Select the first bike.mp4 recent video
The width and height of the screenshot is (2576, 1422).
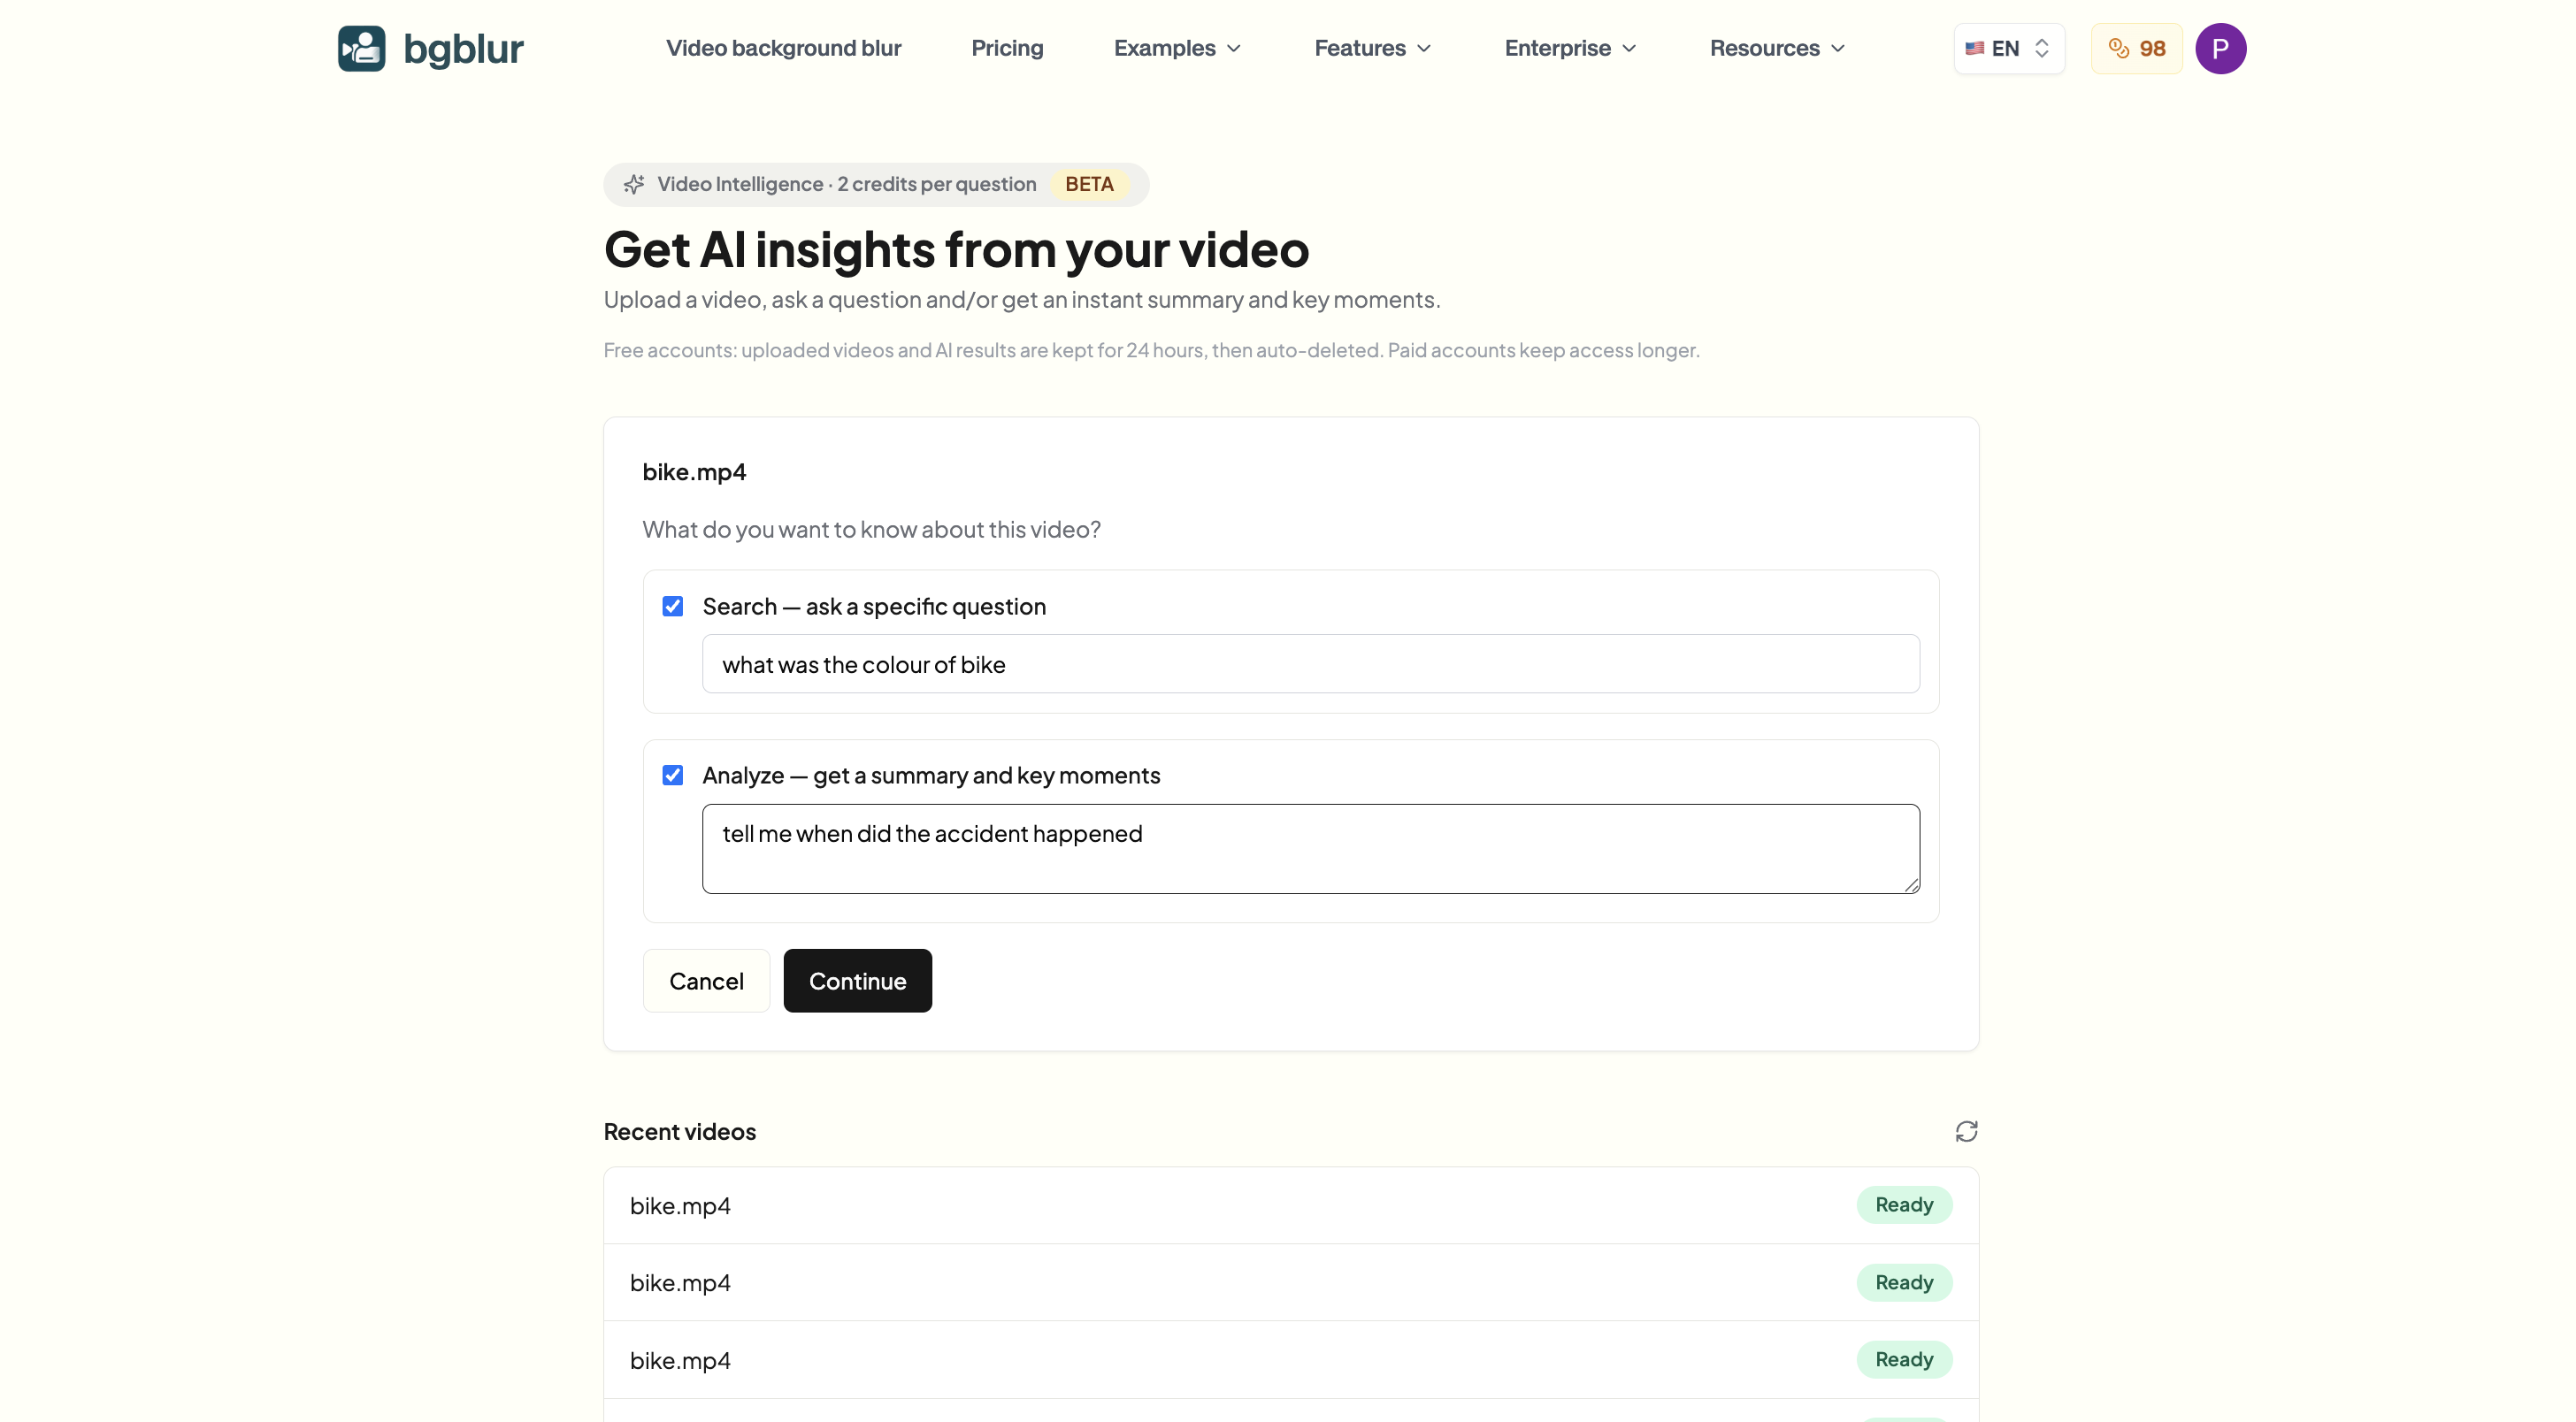[1290, 1205]
